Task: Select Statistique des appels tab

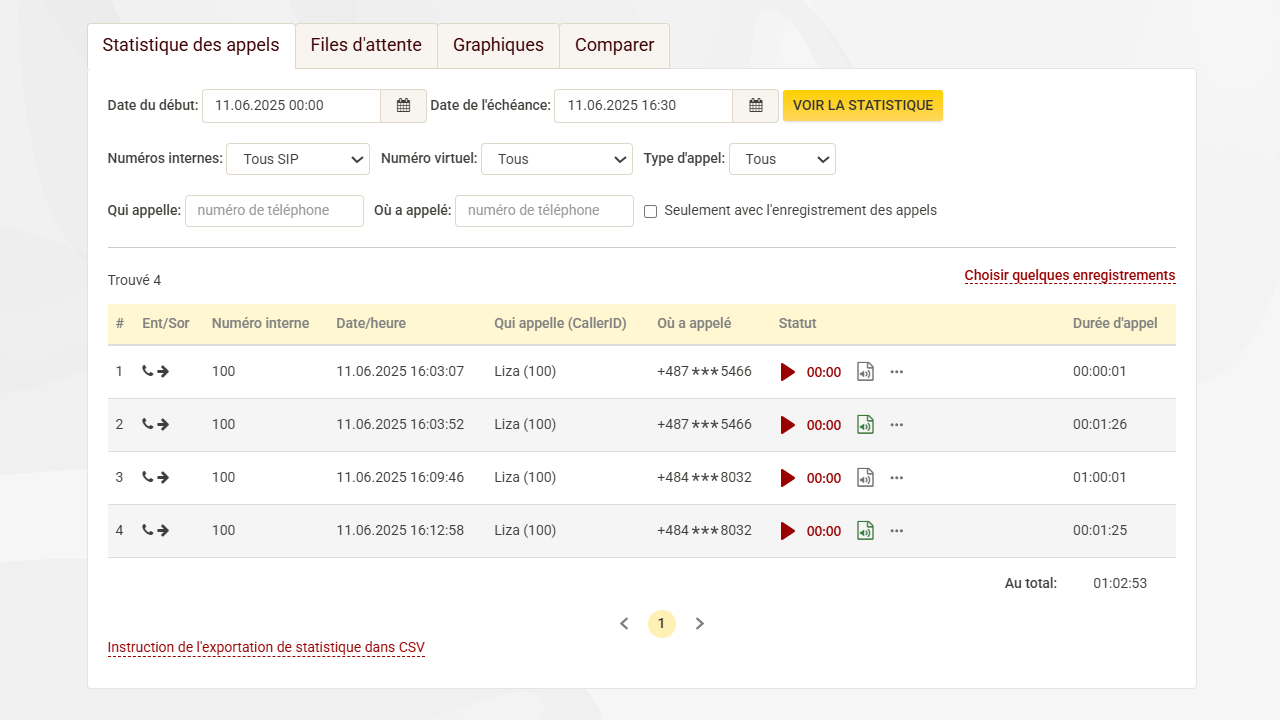Action: pyautogui.click(x=191, y=46)
